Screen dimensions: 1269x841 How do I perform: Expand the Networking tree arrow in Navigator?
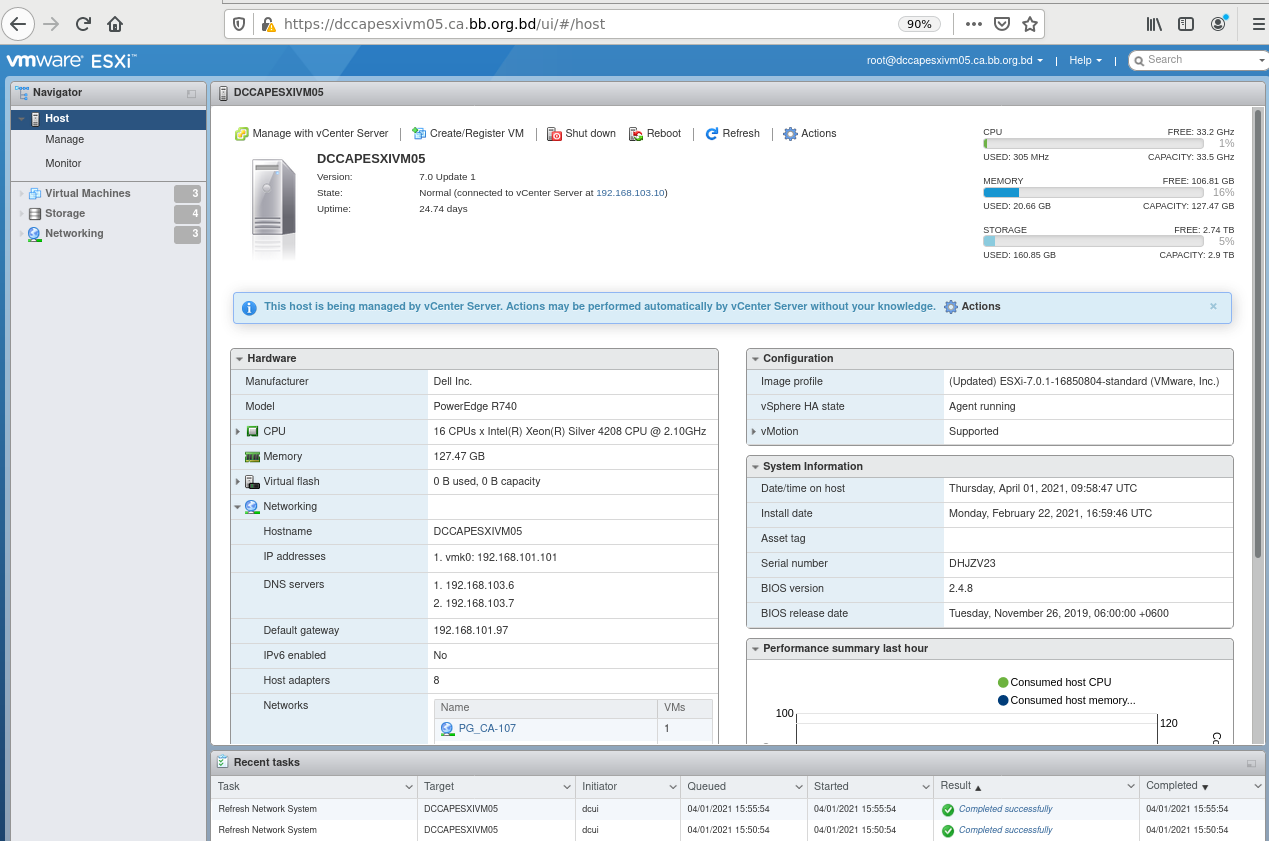[21, 234]
